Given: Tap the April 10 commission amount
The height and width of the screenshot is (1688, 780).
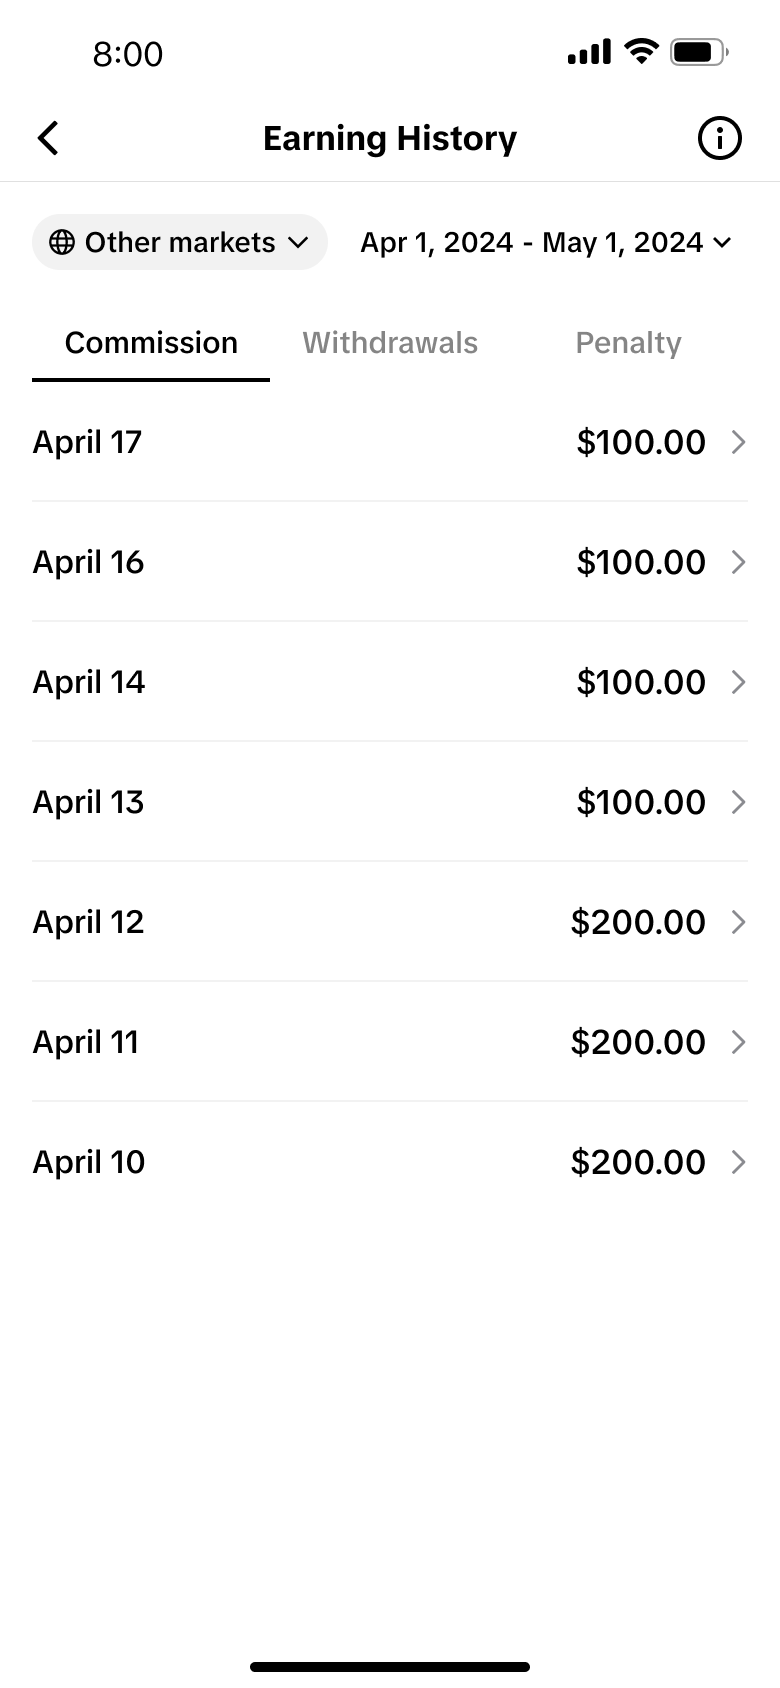Looking at the screenshot, I should [638, 1162].
